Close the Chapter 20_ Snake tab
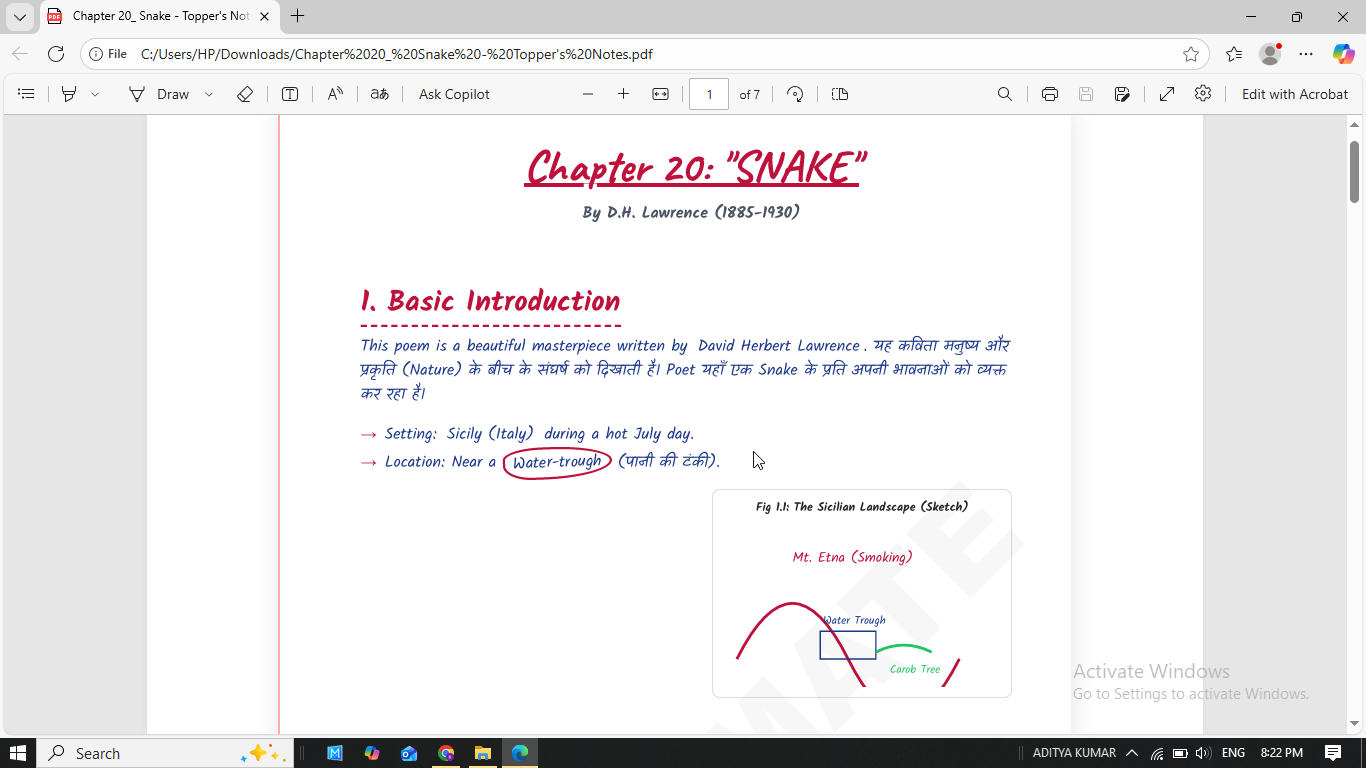Image resolution: width=1366 pixels, height=768 pixels. (x=265, y=16)
